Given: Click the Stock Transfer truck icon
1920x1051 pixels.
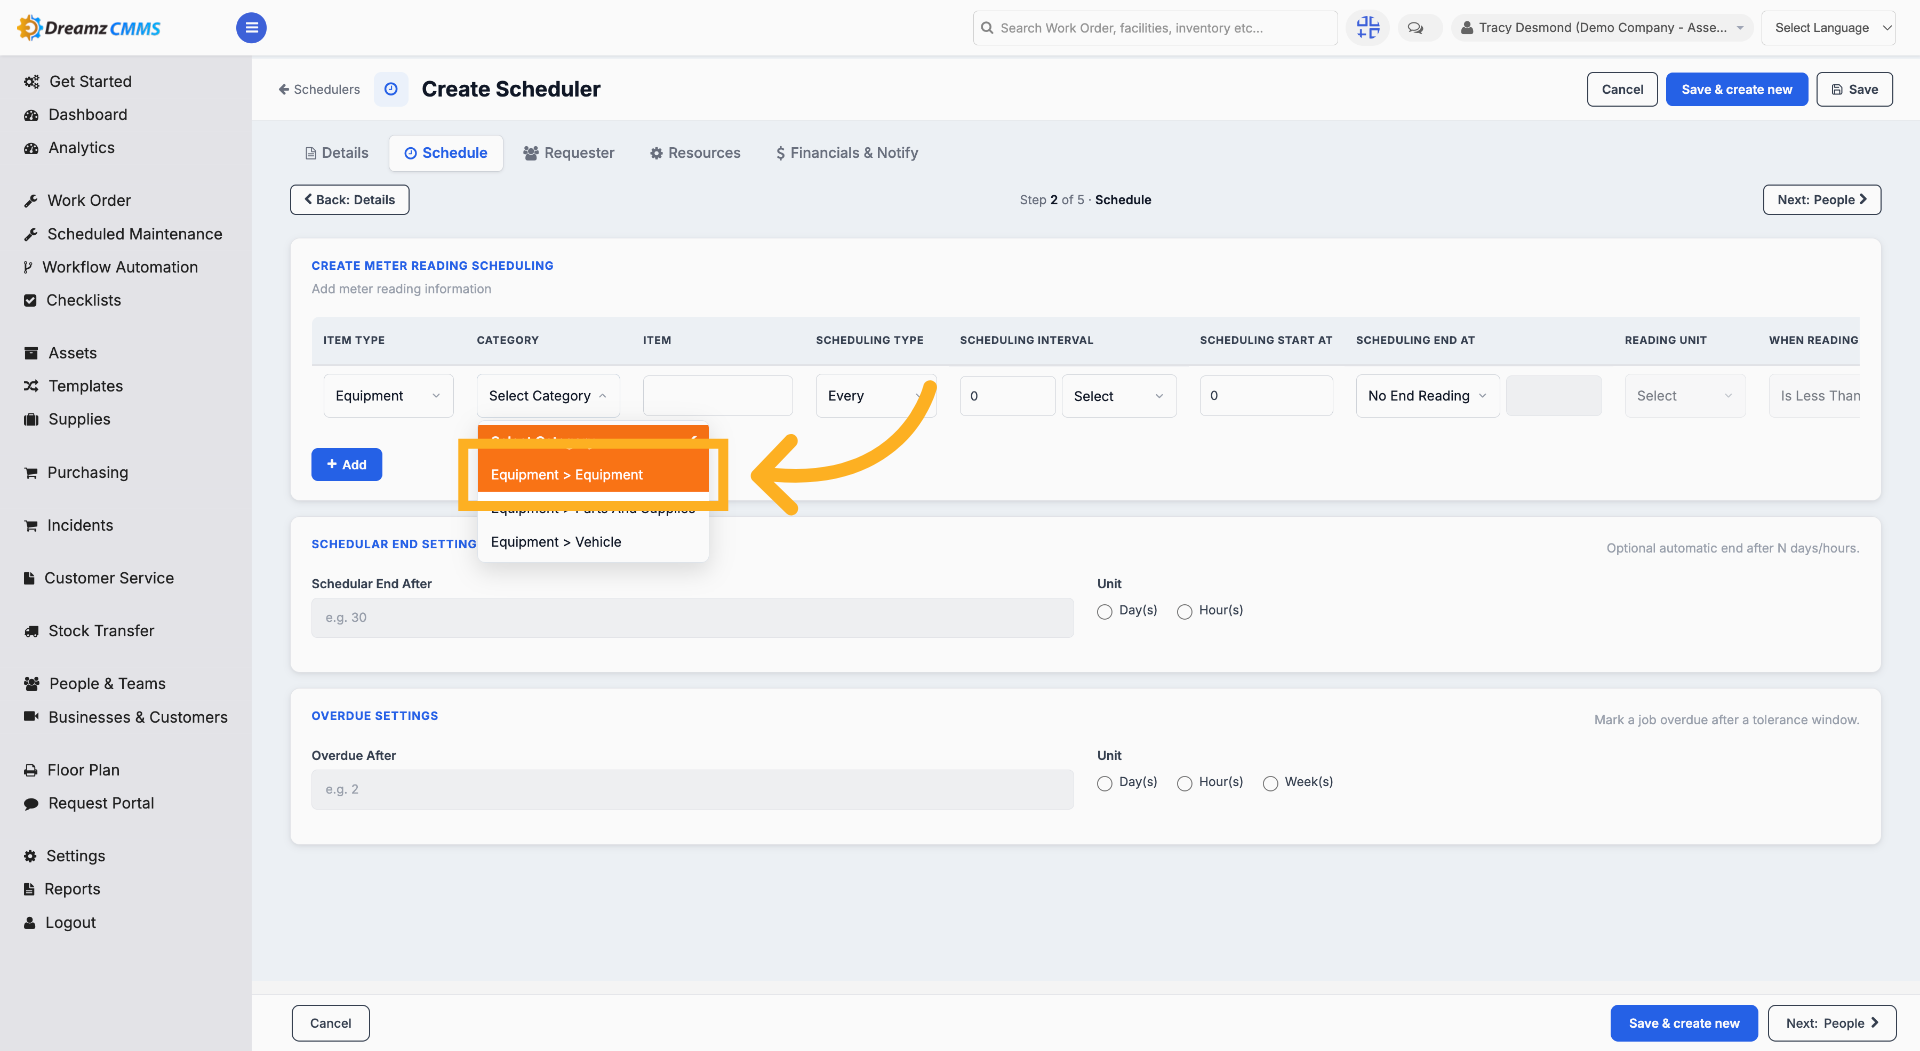Looking at the screenshot, I should 31,631.
